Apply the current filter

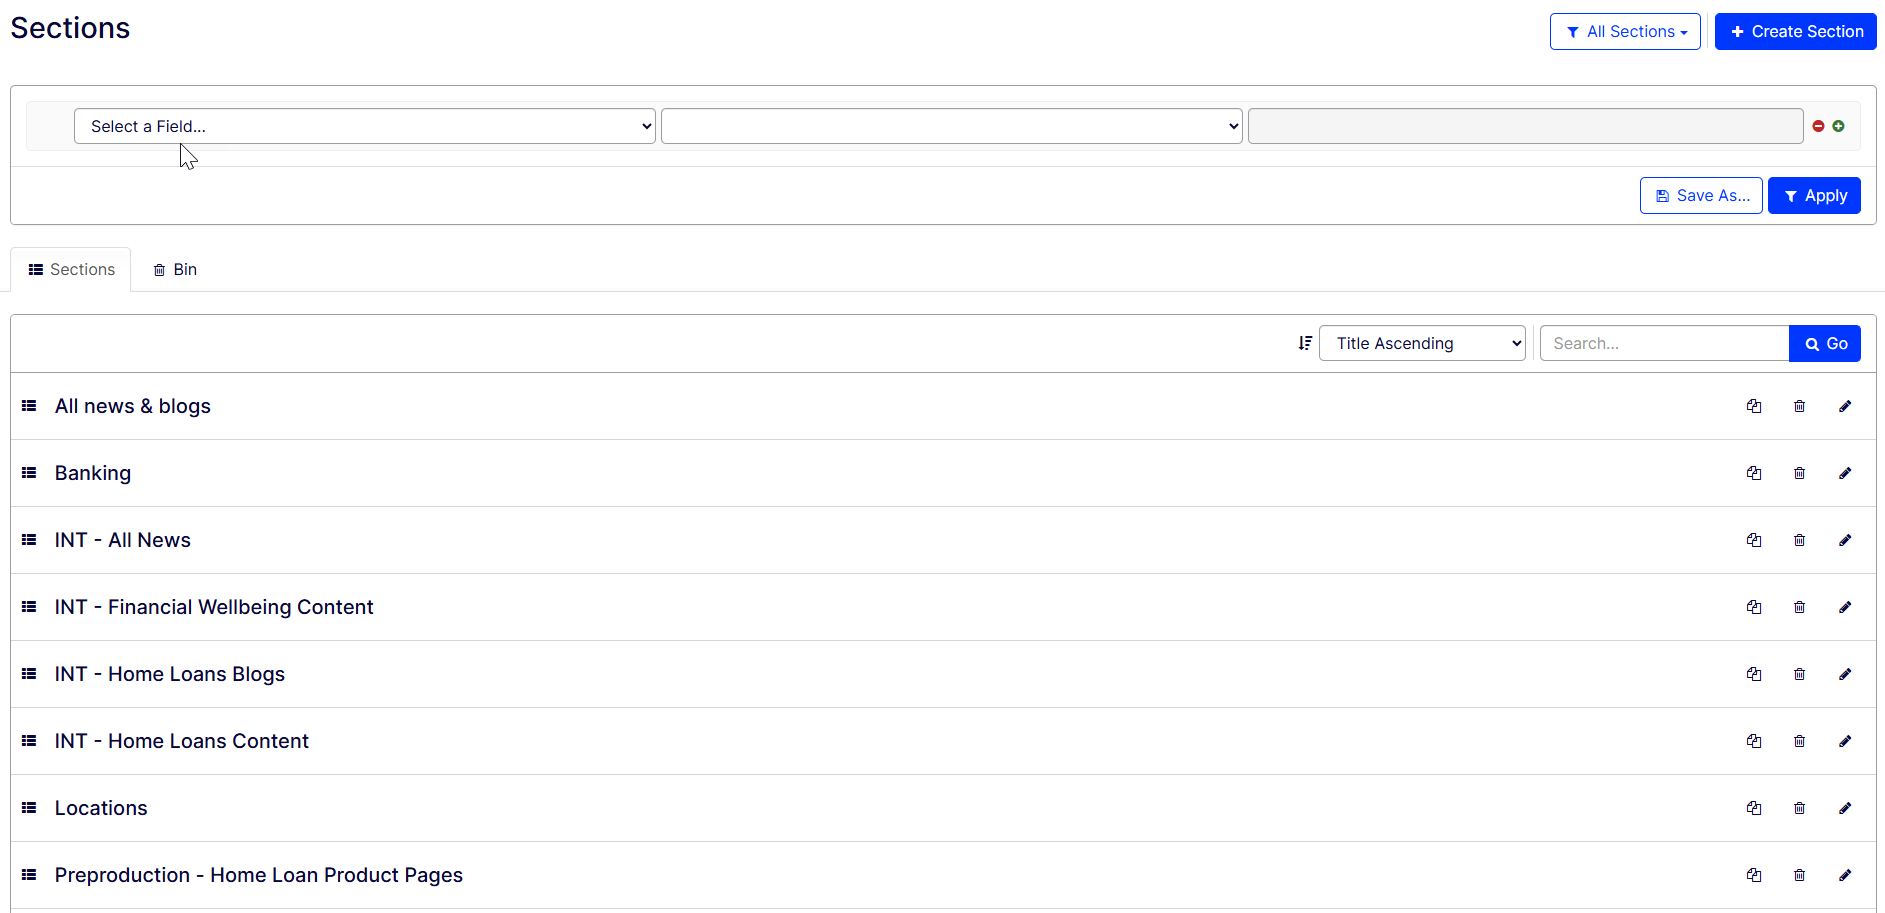click(1814, 196)
